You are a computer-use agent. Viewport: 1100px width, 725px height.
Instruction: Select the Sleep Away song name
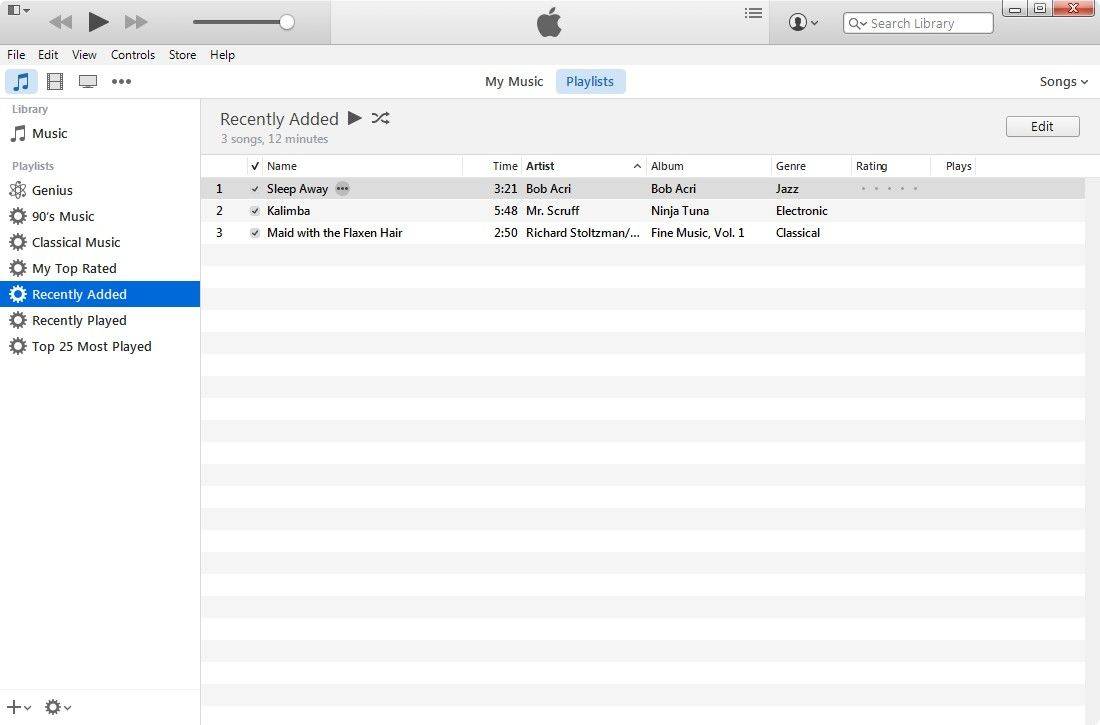pyautogui.click(x=297, y=189)
